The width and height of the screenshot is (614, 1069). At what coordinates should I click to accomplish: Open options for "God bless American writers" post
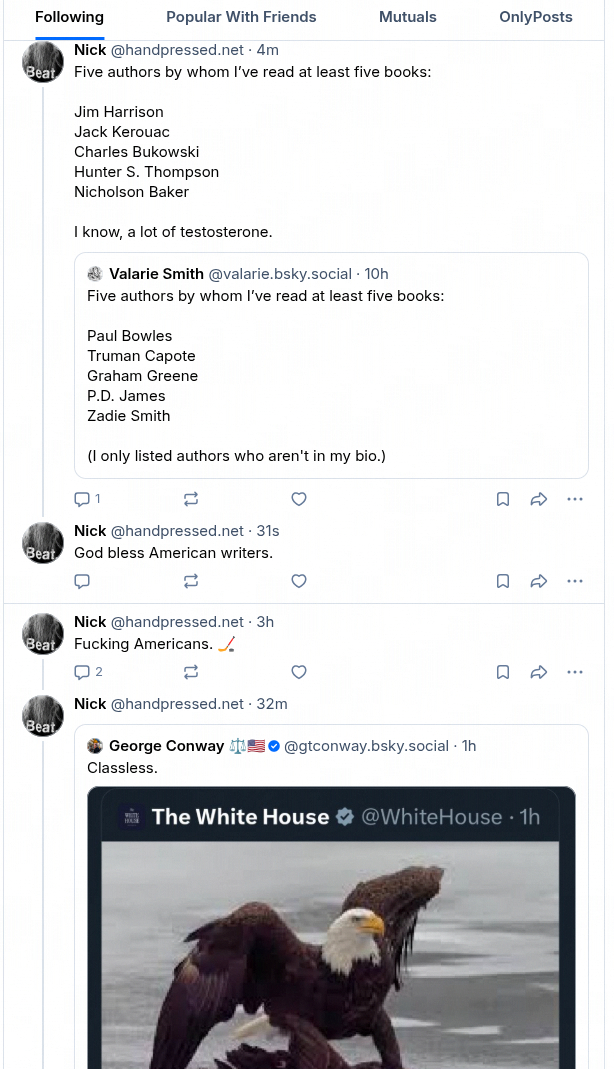(x=575, y=581)
